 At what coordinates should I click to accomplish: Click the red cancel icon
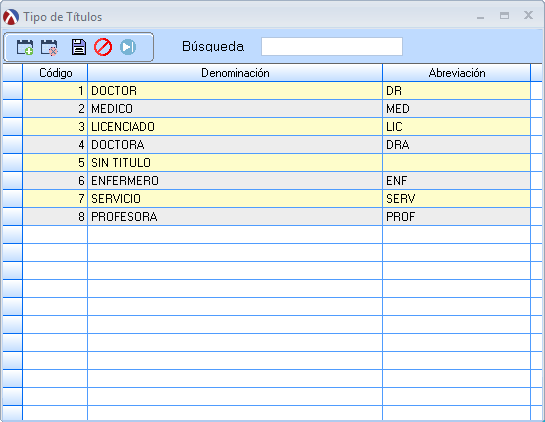pyautogui.click(x=103, y=47)
